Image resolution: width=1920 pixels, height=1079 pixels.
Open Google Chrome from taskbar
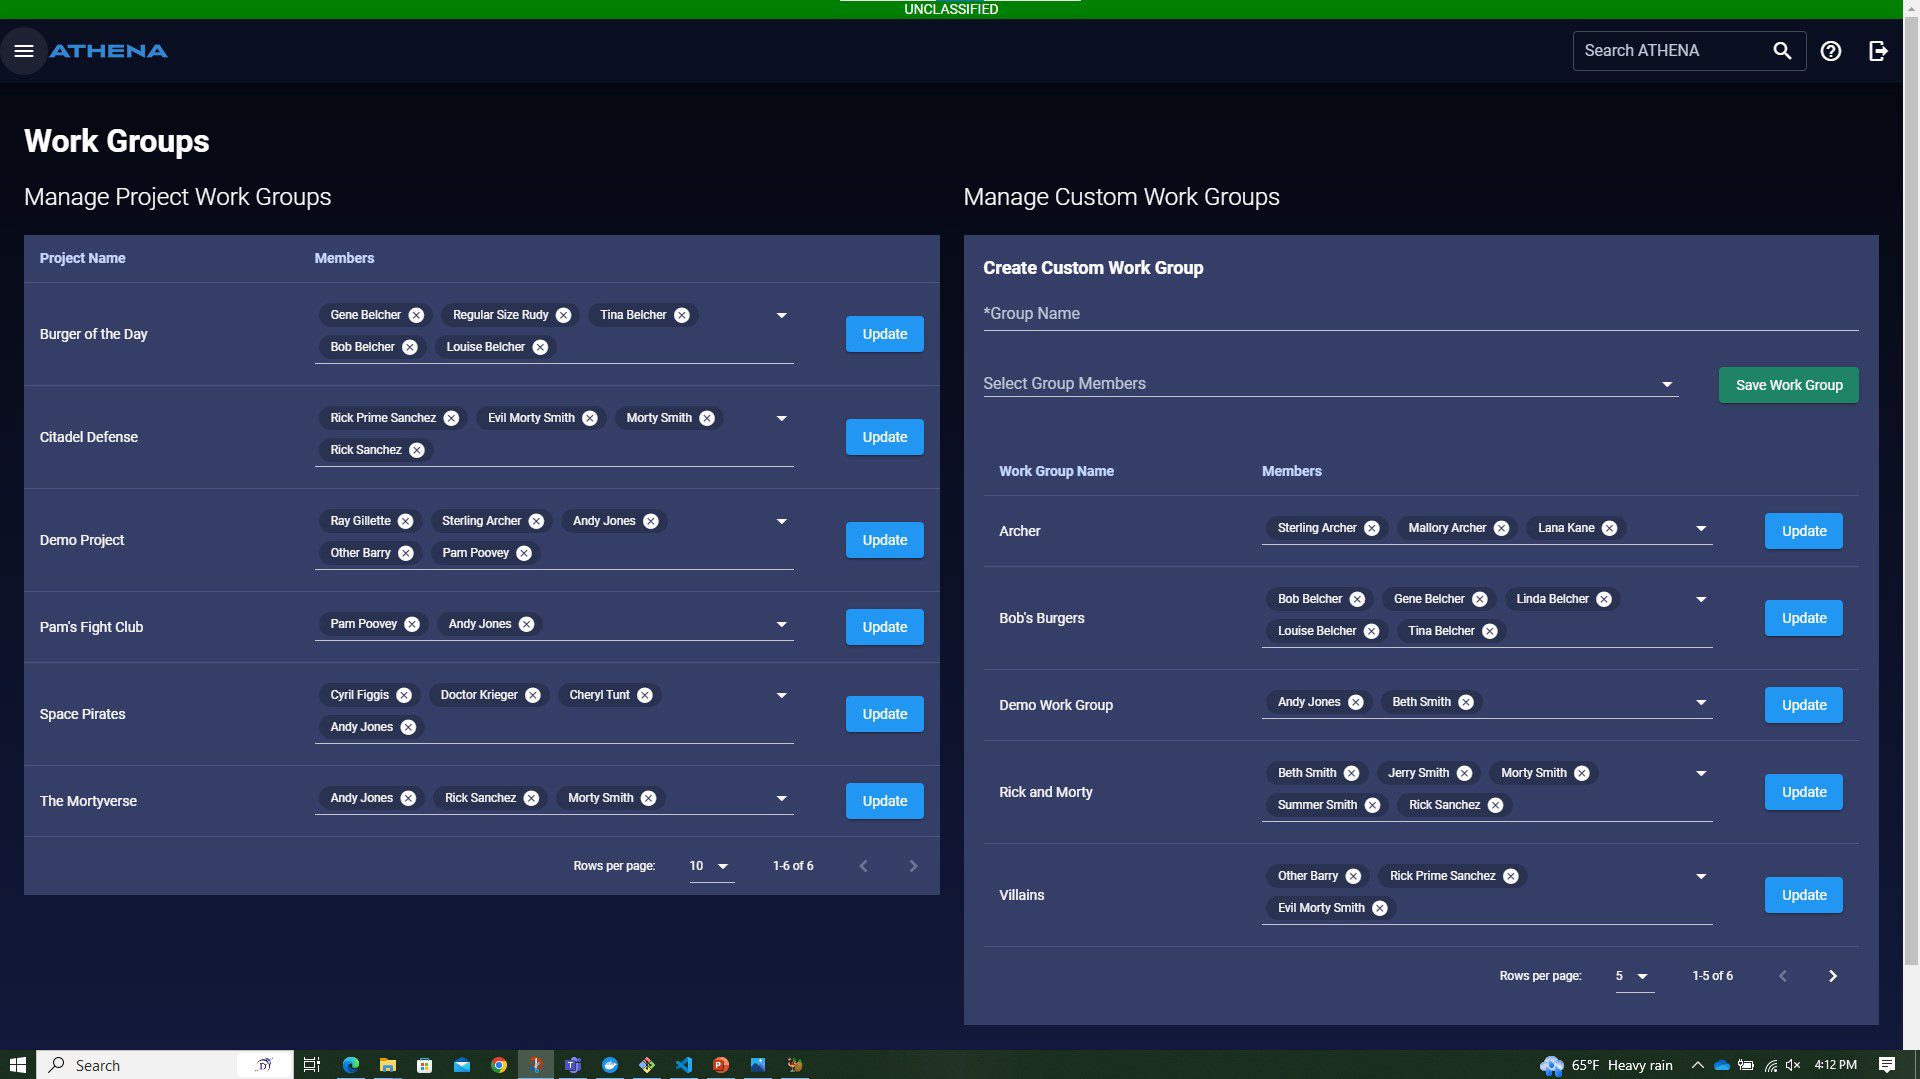[498, 1065]
